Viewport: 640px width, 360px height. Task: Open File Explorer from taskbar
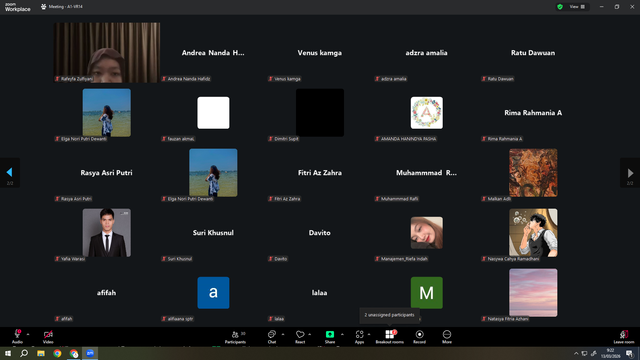click(41, 353)
